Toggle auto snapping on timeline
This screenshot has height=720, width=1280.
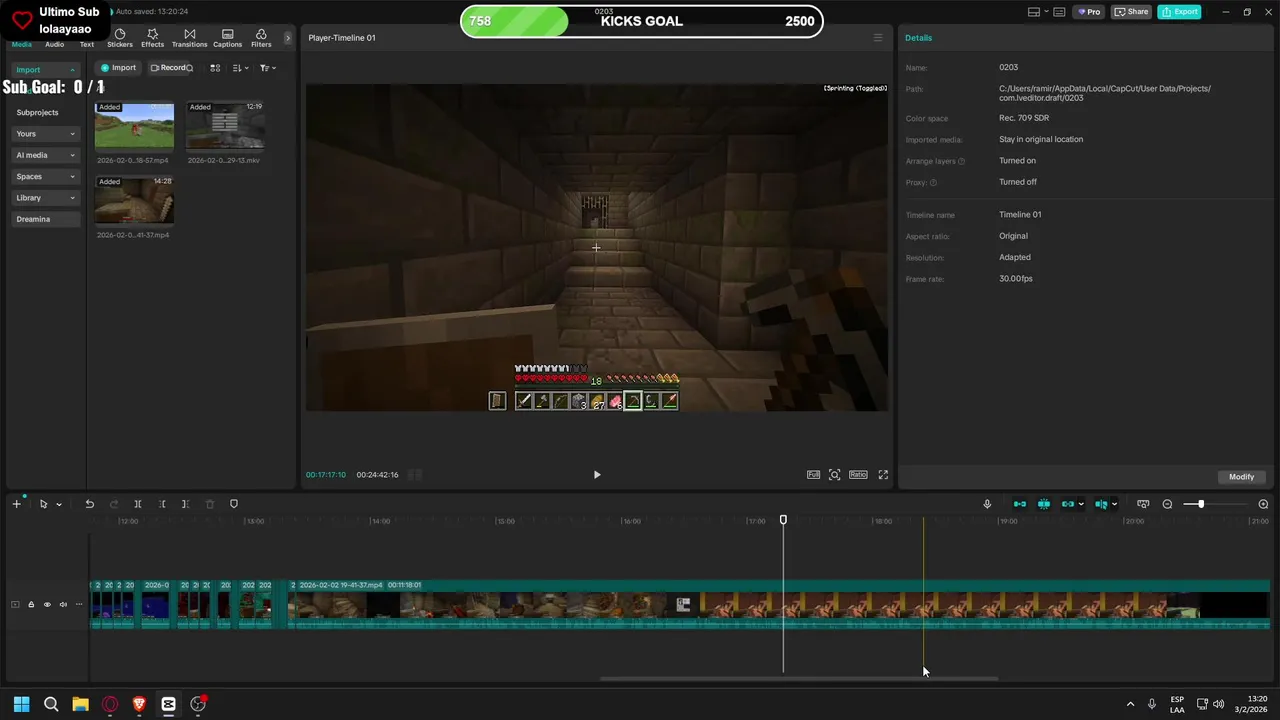point(1044,504)
